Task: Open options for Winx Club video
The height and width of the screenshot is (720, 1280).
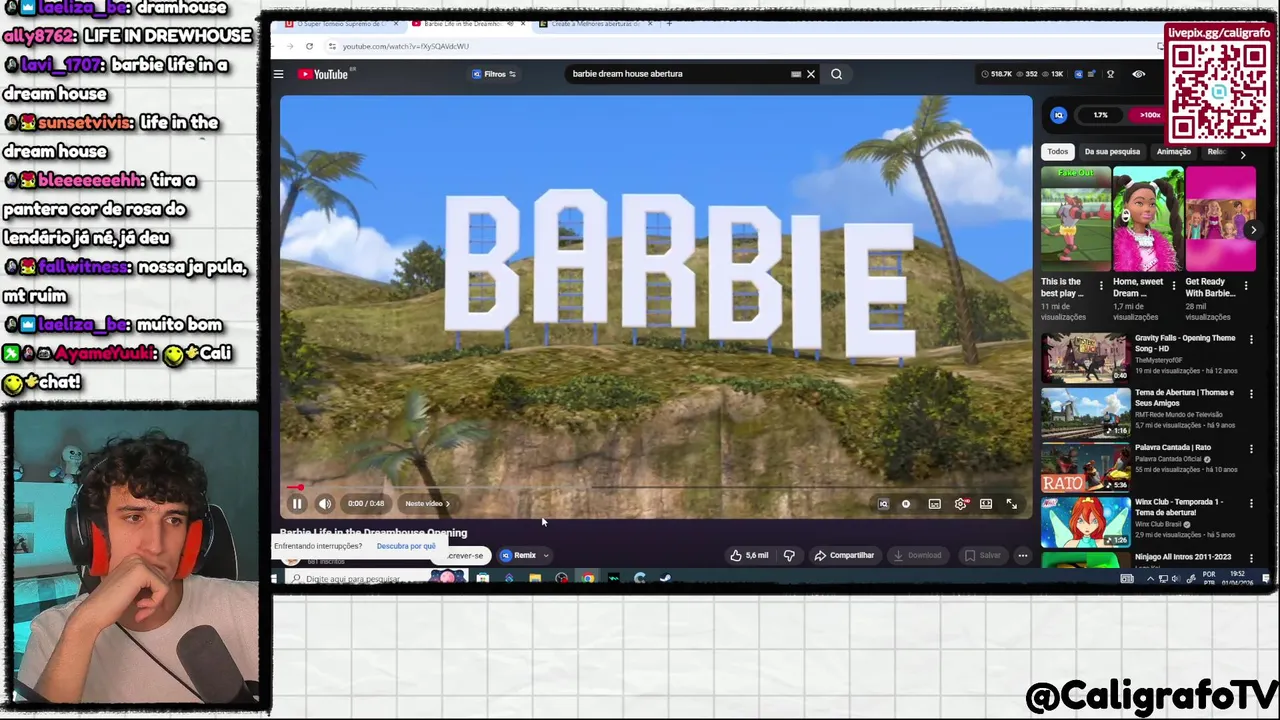Action: tap(1251, 504)
